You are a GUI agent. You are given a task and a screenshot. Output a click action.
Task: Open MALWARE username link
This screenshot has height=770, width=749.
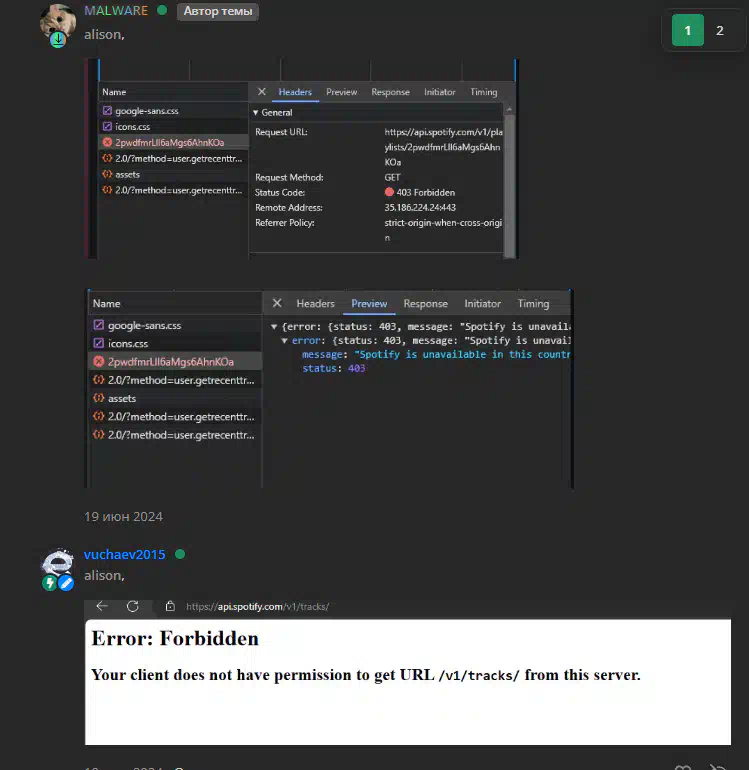click(x=116, y=11)
